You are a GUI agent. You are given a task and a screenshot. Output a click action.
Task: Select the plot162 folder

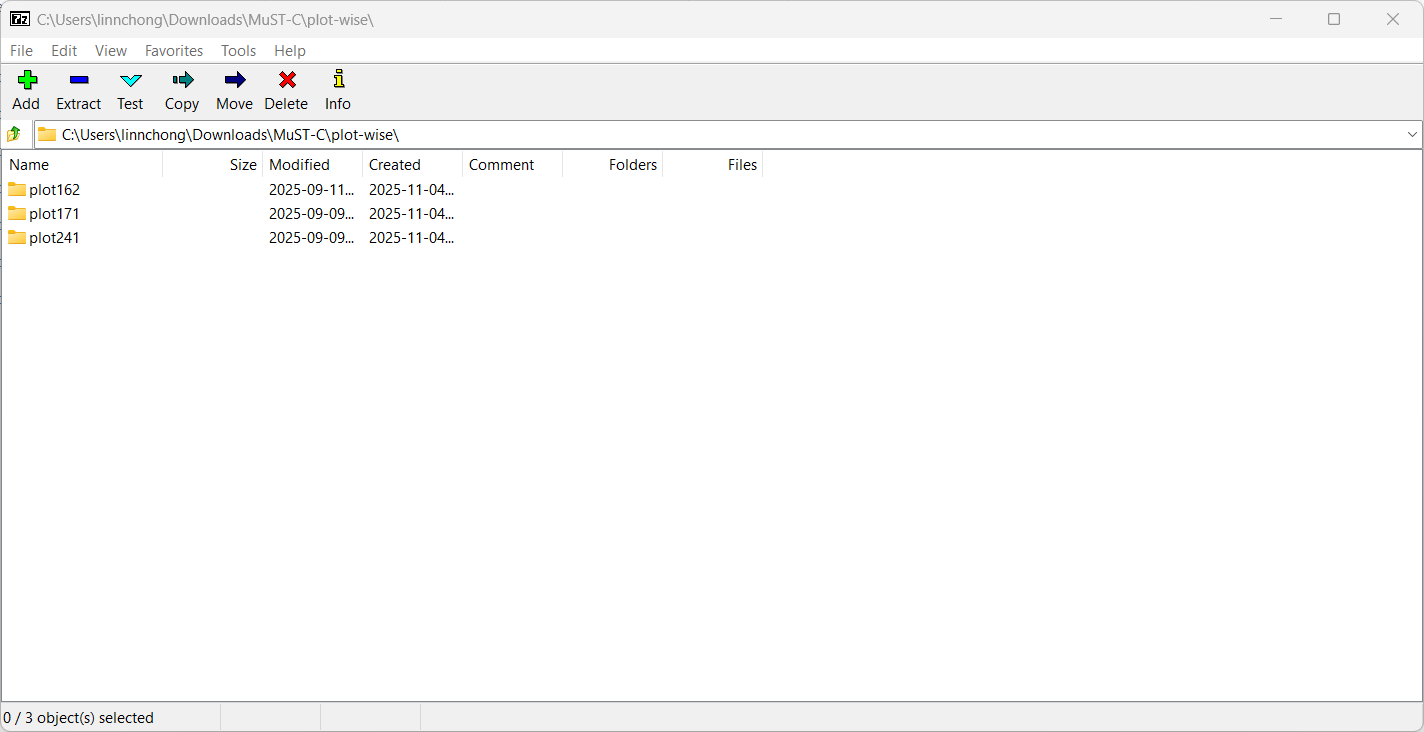click(54, 190)
